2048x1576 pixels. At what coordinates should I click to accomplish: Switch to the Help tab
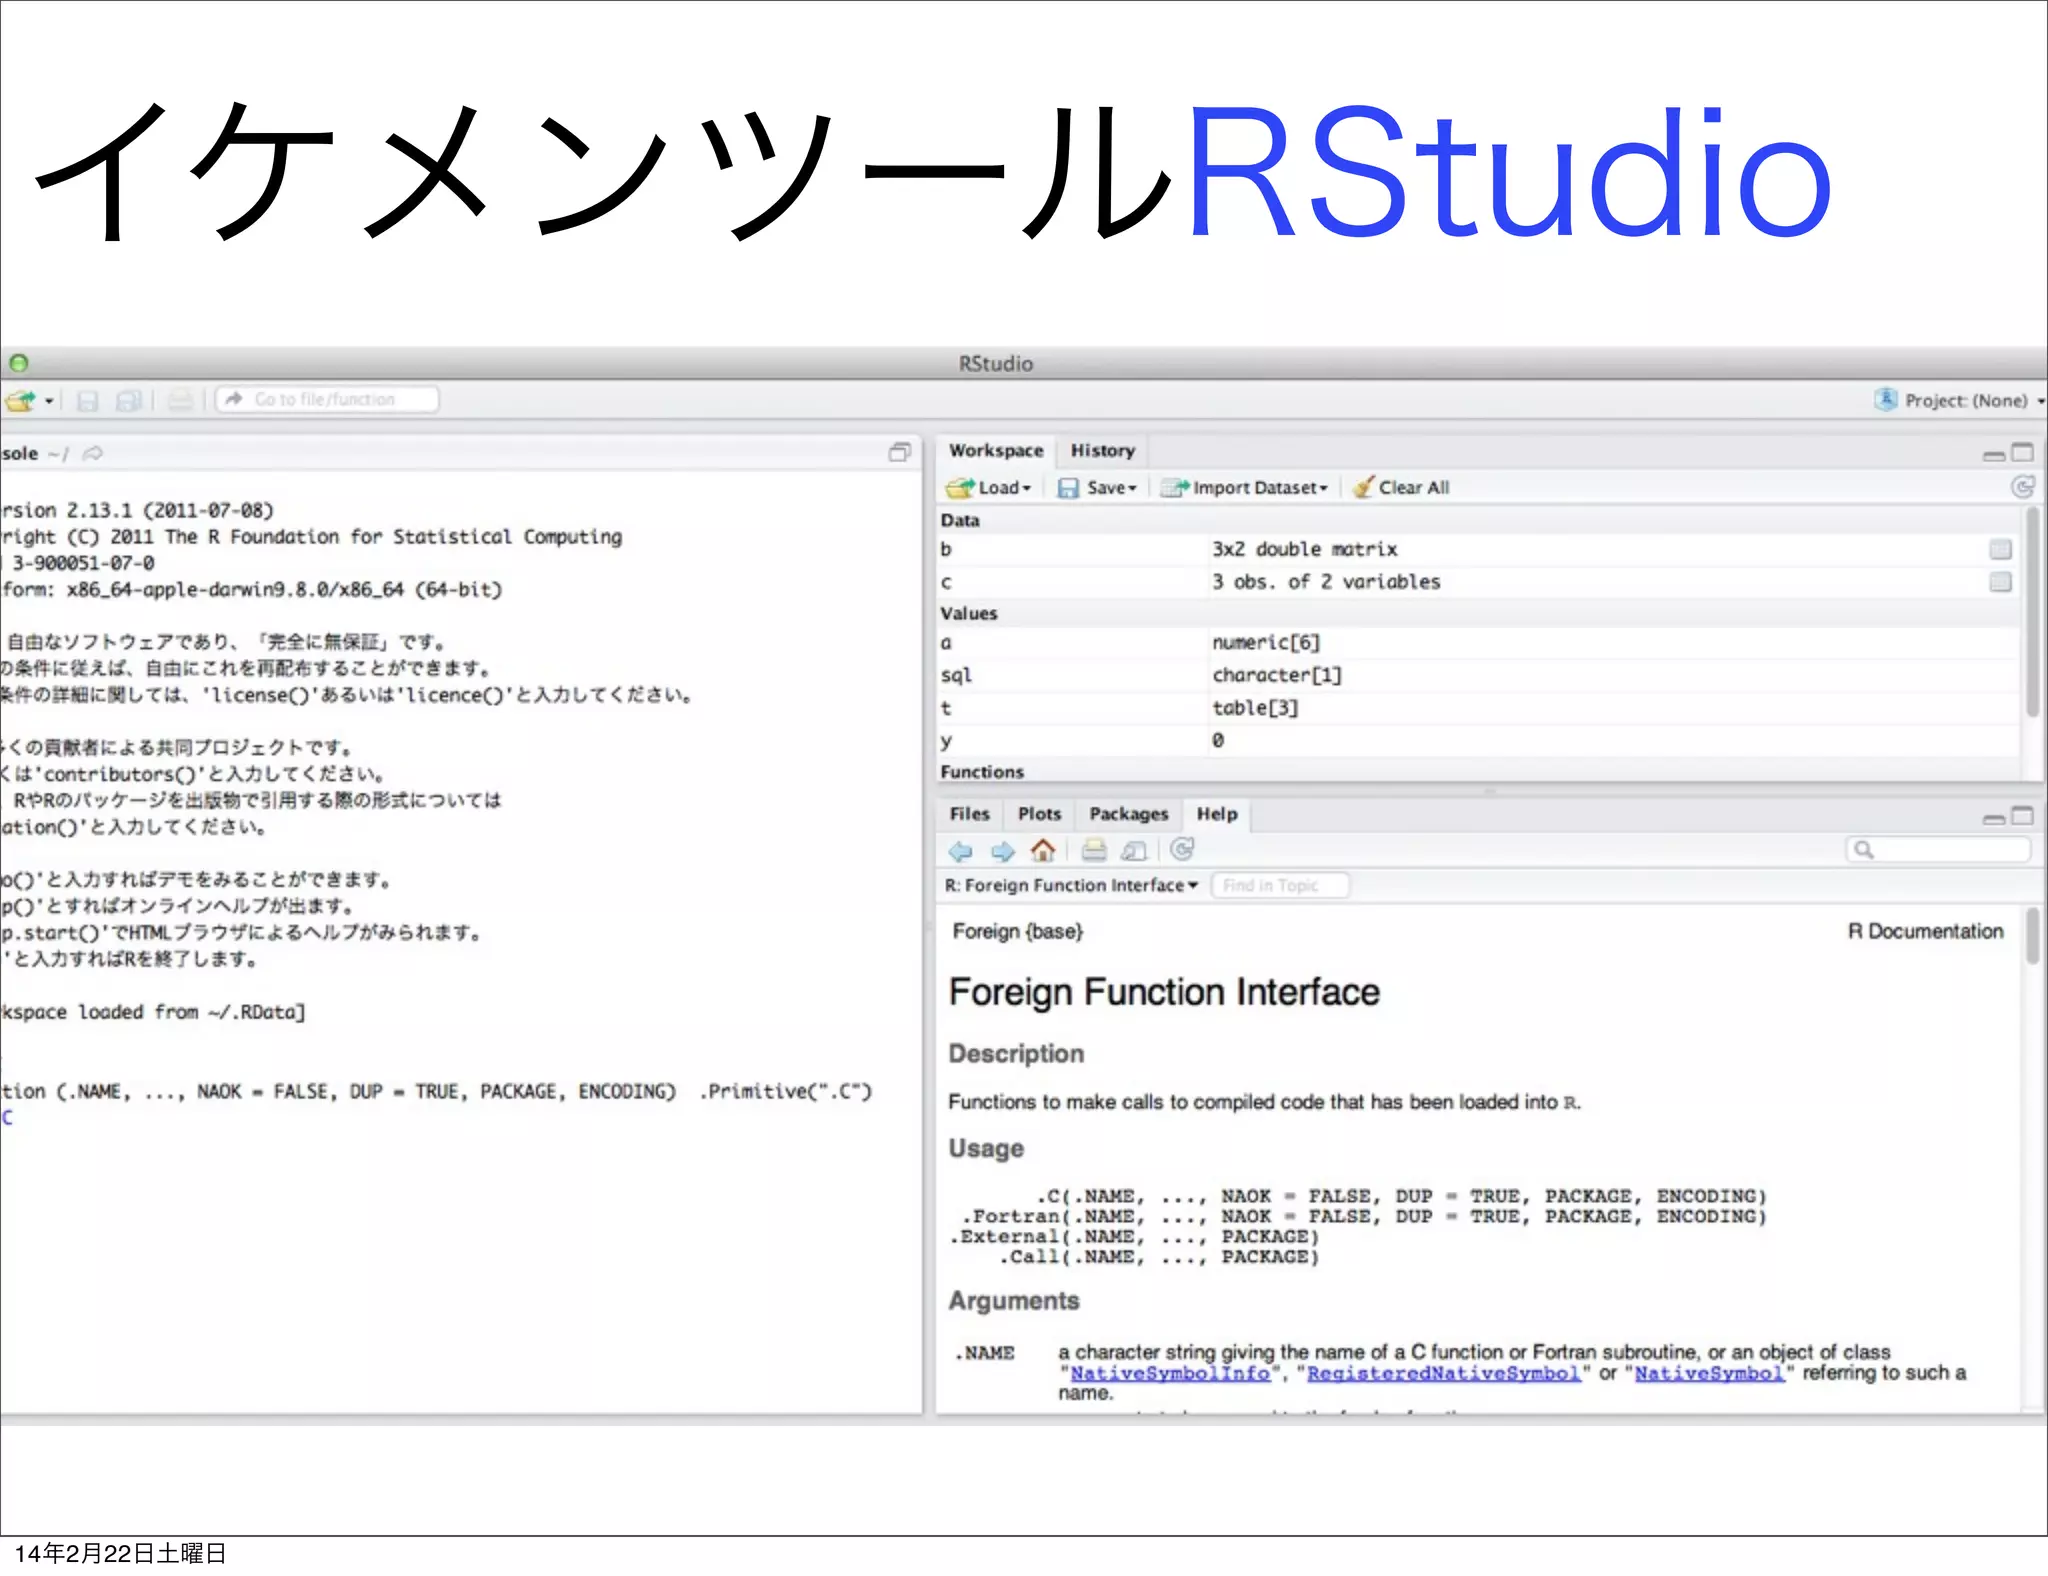pos(1217,814)
